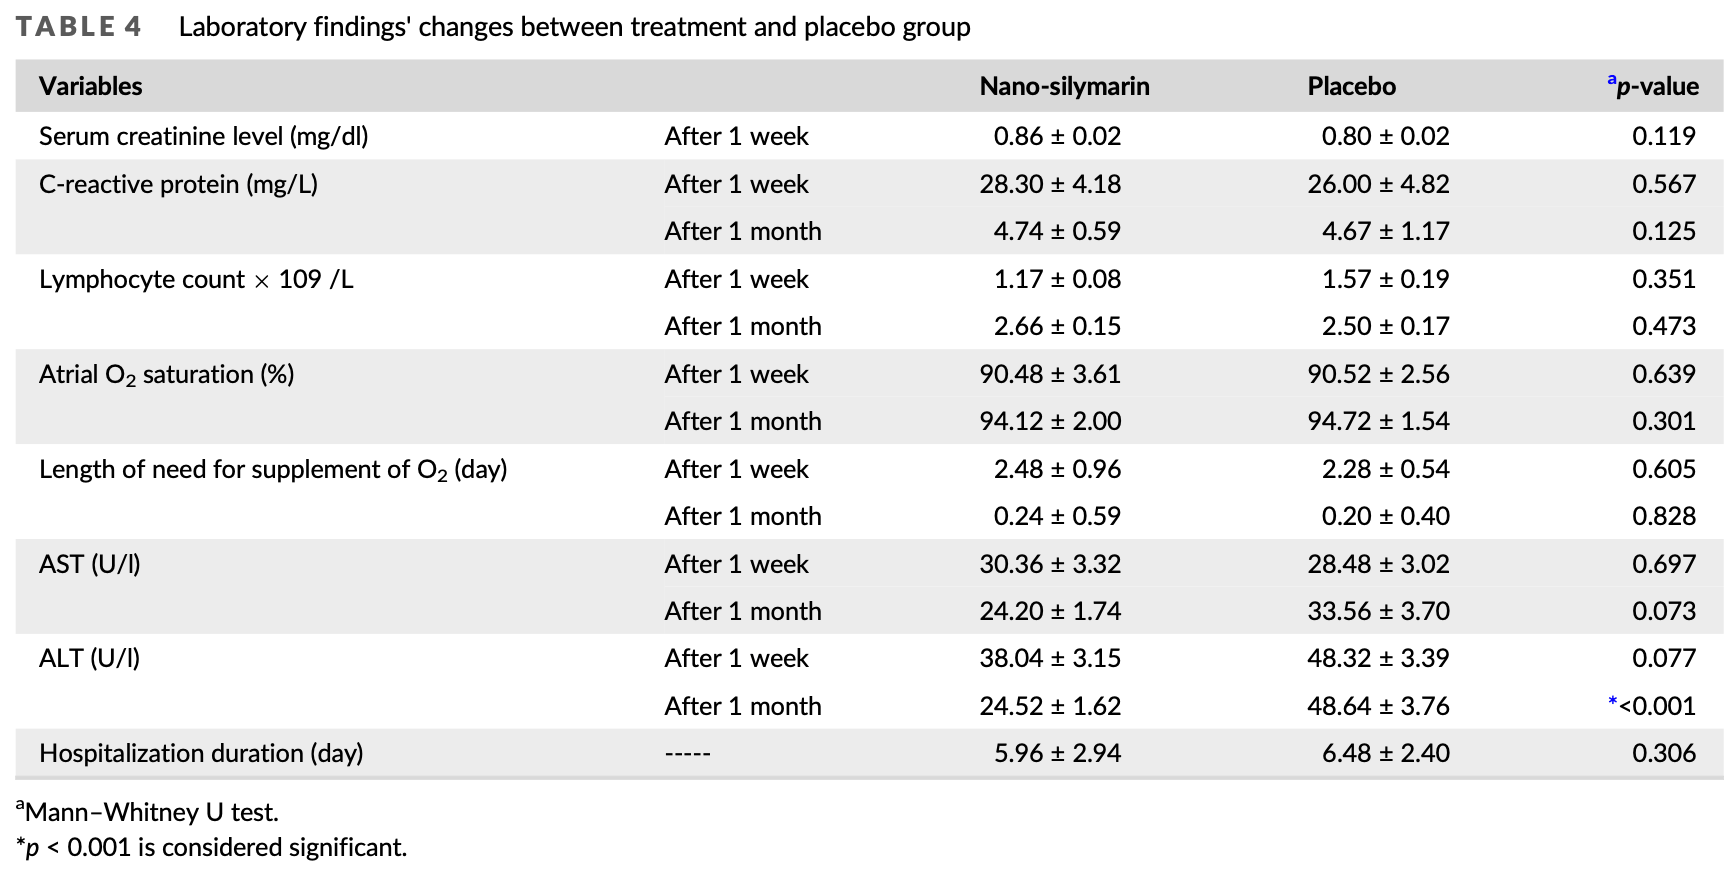Click the 'Serum creatinine level (mg/dl)' row label
Viewport: 1724px width, 876px height.
pos(204,136)
